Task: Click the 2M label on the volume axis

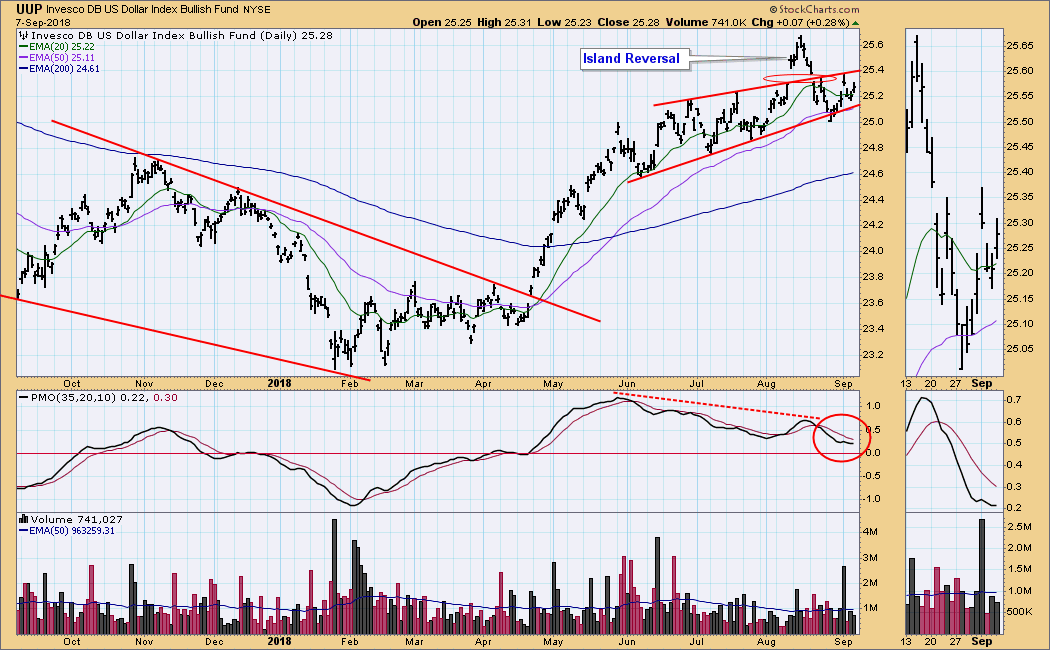Action: point(871,583)
